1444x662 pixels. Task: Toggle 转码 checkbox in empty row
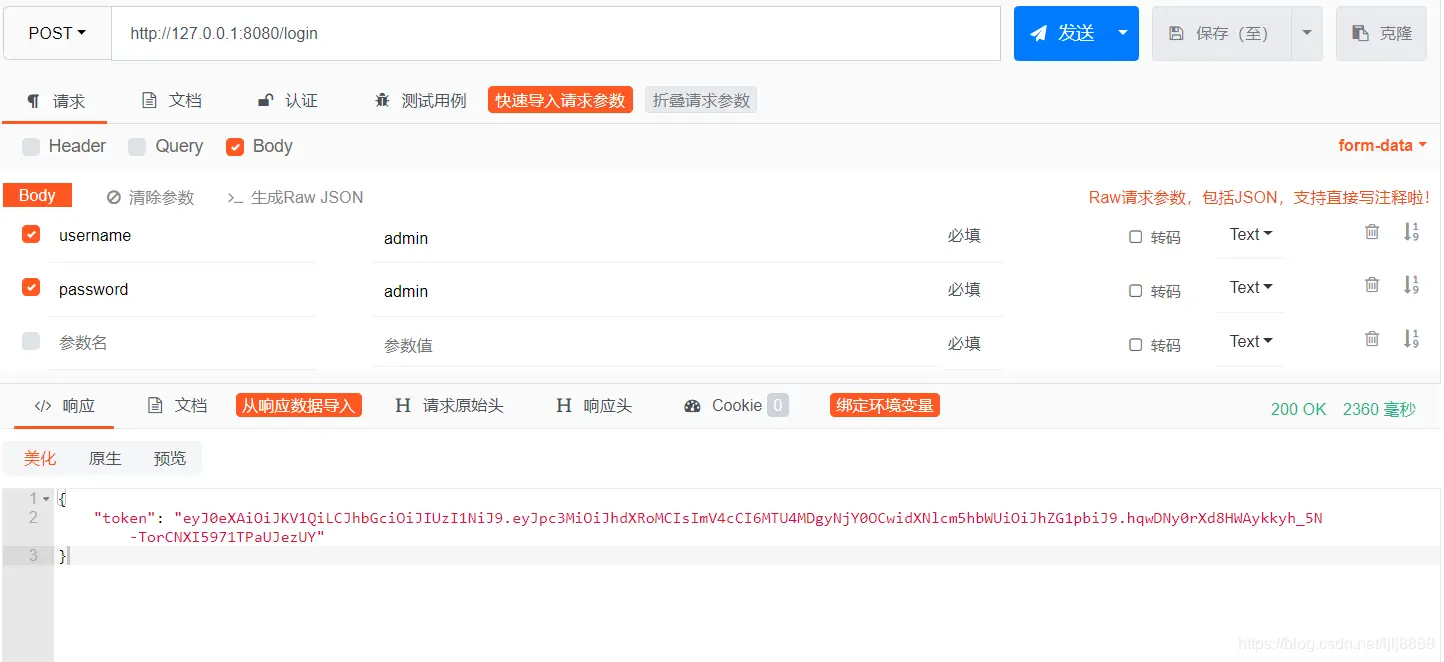pos(1135,345)
